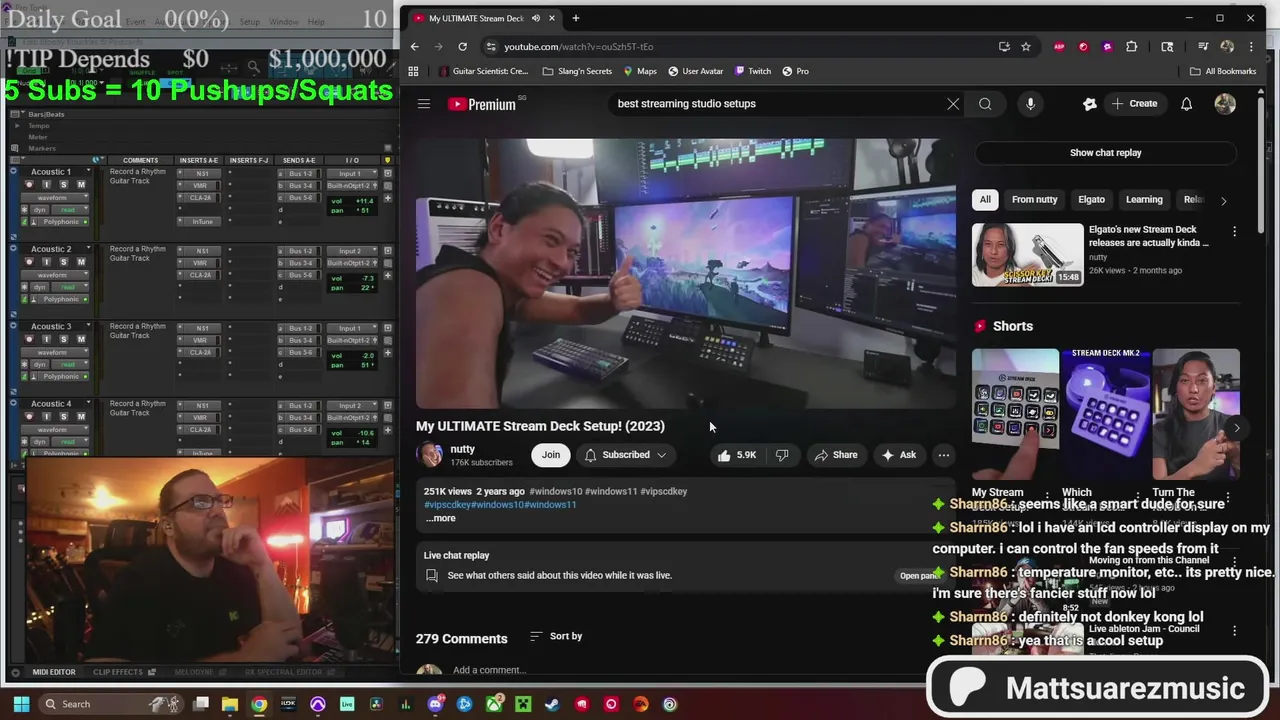This screenshot has height=720, width=1280.
Task: Go to YouTube Premium home logo
Action: pos(482,104)
